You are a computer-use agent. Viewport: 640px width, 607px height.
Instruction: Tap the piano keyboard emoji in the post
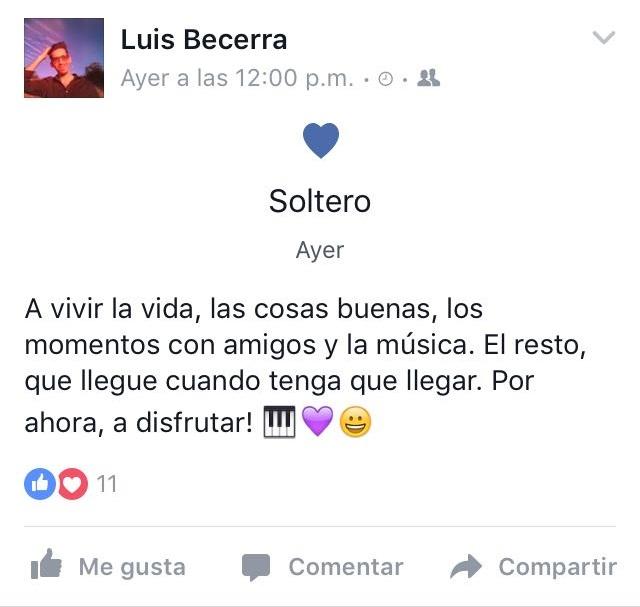click(280, 422)
